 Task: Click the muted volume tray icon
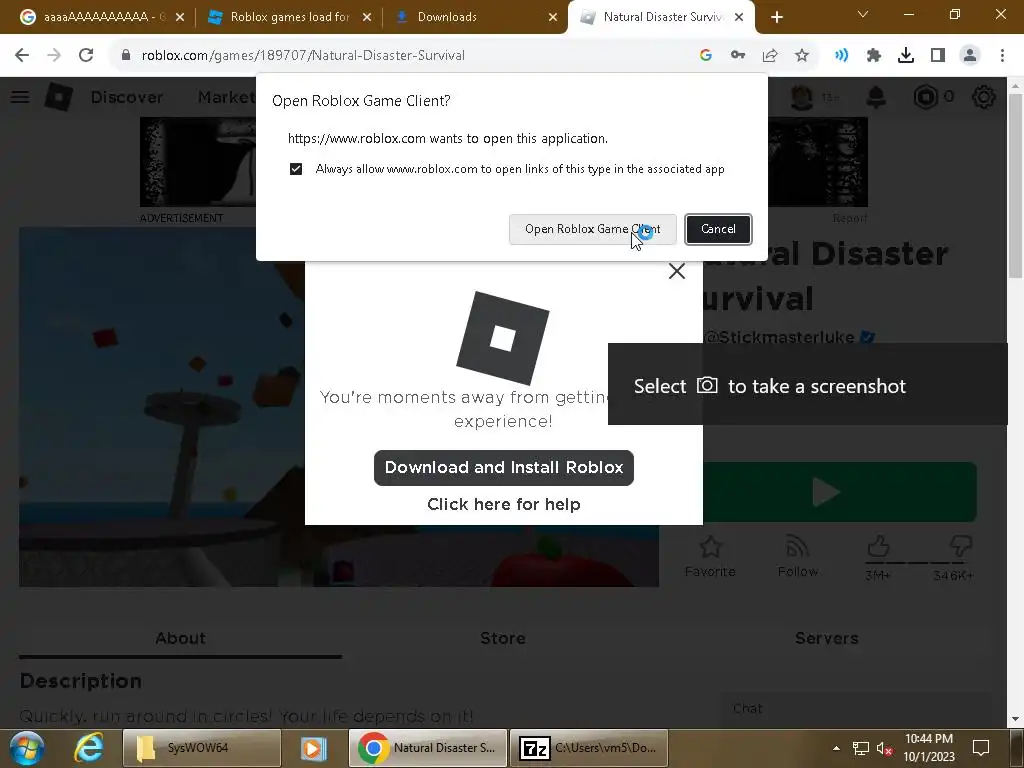885,748
